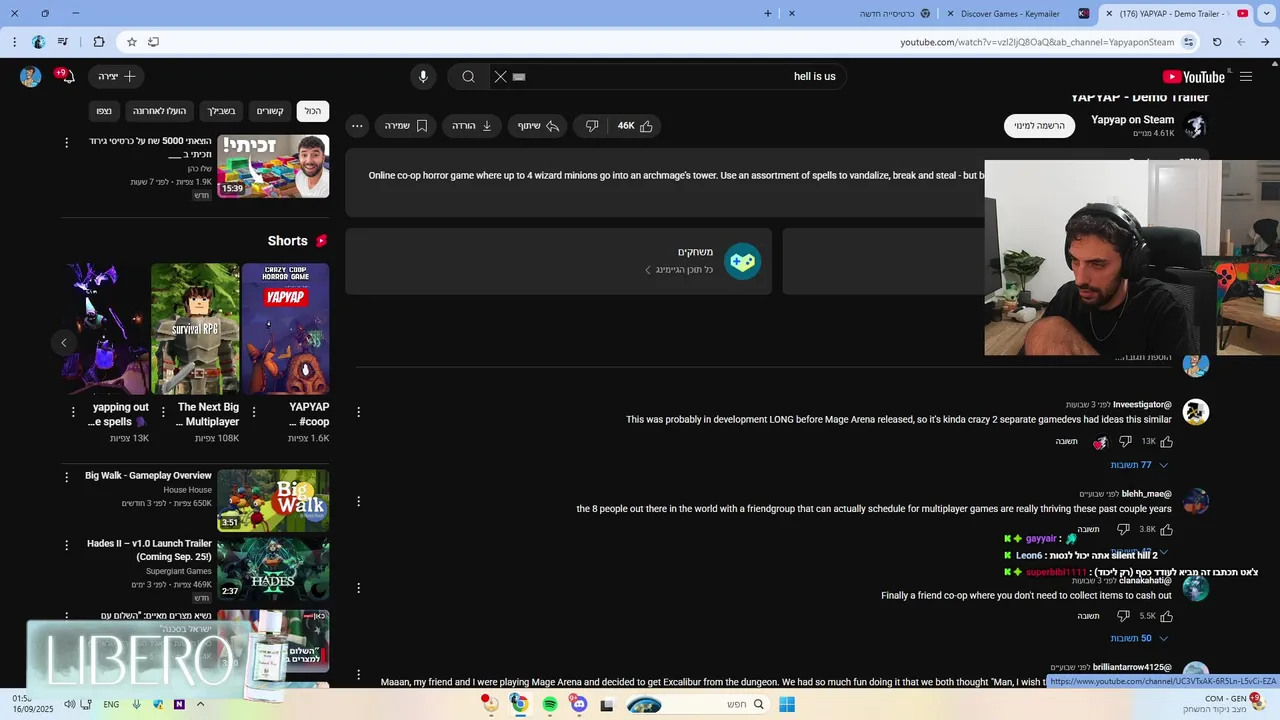
Task: Expand 77 replies under Inveestigator comment
Action: tap(1139, 465)
